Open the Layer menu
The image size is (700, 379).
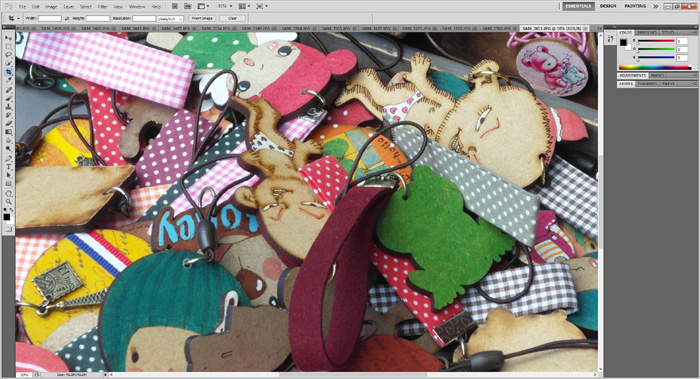[69, 7]
